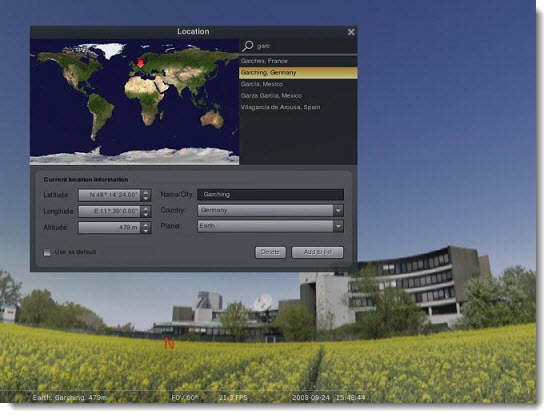Screen dimensions: 551x418
Task: Increase longitude with up stepper arrow
Action: [146, 208]
